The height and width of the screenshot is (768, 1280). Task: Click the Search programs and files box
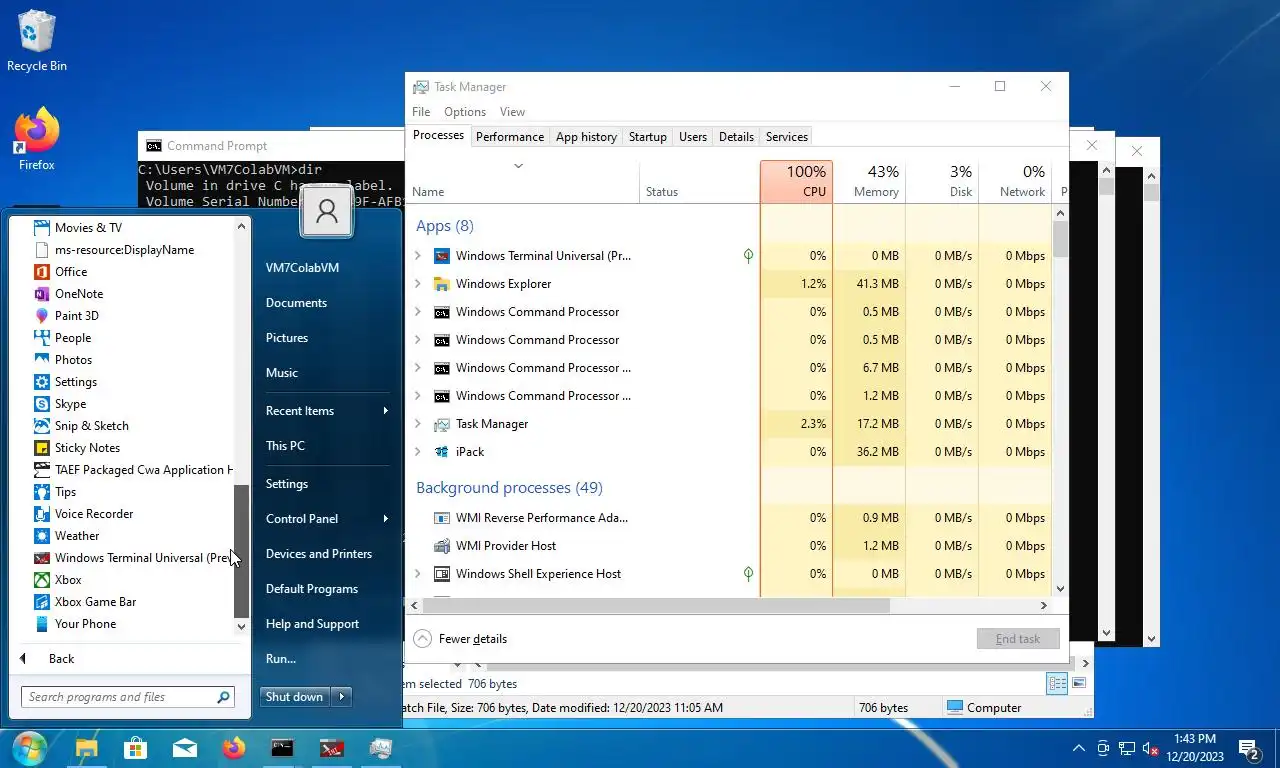pyautogui.click(x=127, y=697)
